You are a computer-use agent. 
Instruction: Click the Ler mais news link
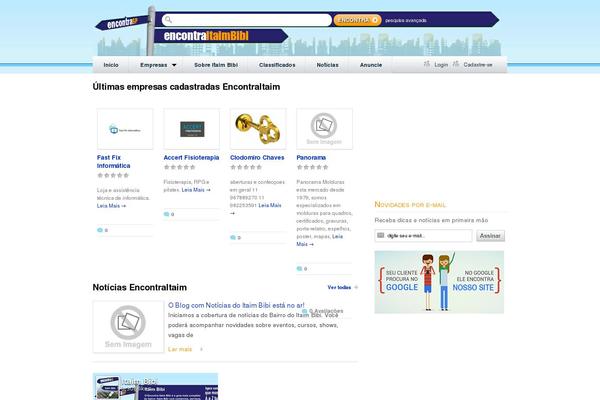180,349
